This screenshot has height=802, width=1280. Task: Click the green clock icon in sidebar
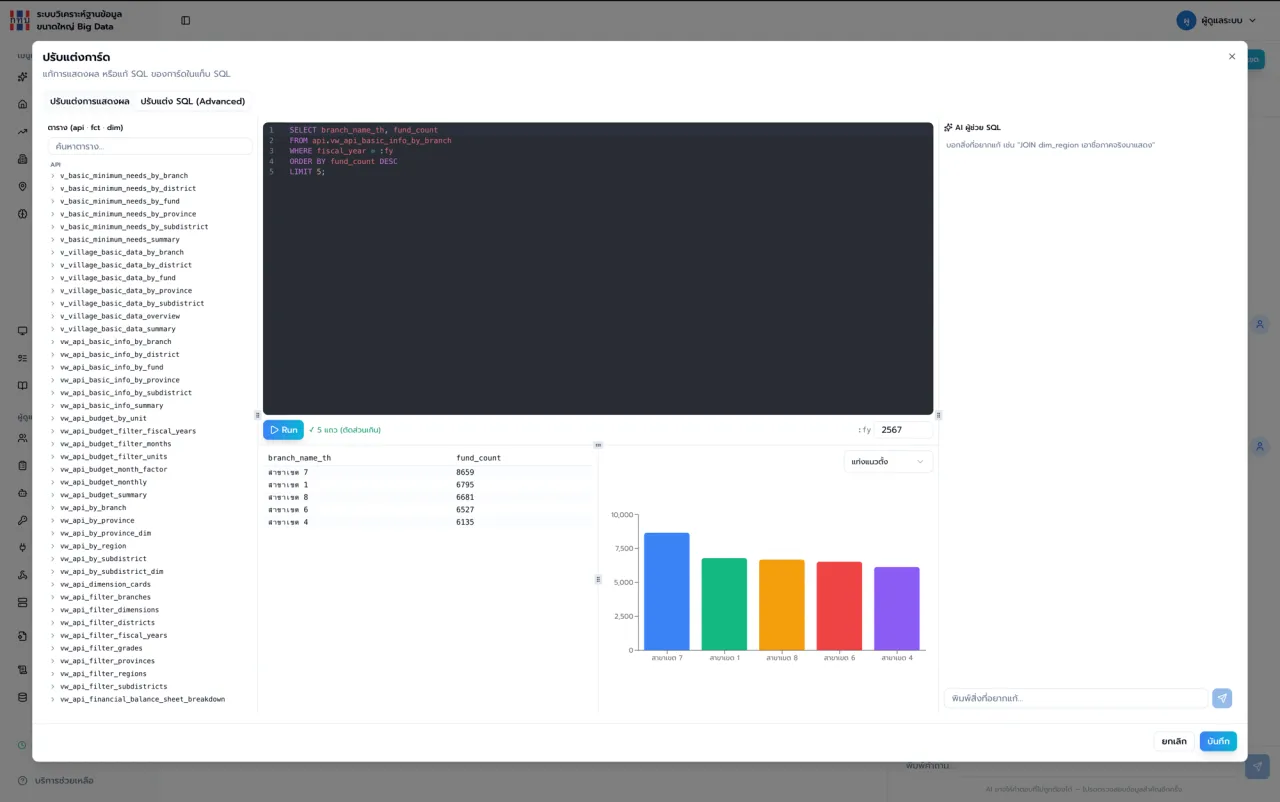[23, 745]
